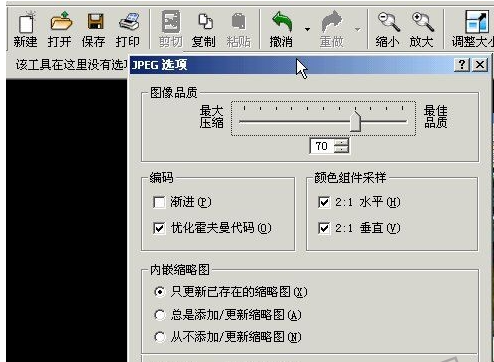Click the 复制 (Copy) toolbar icon
The width and height of the screenshot is (494, 362).
205,21
